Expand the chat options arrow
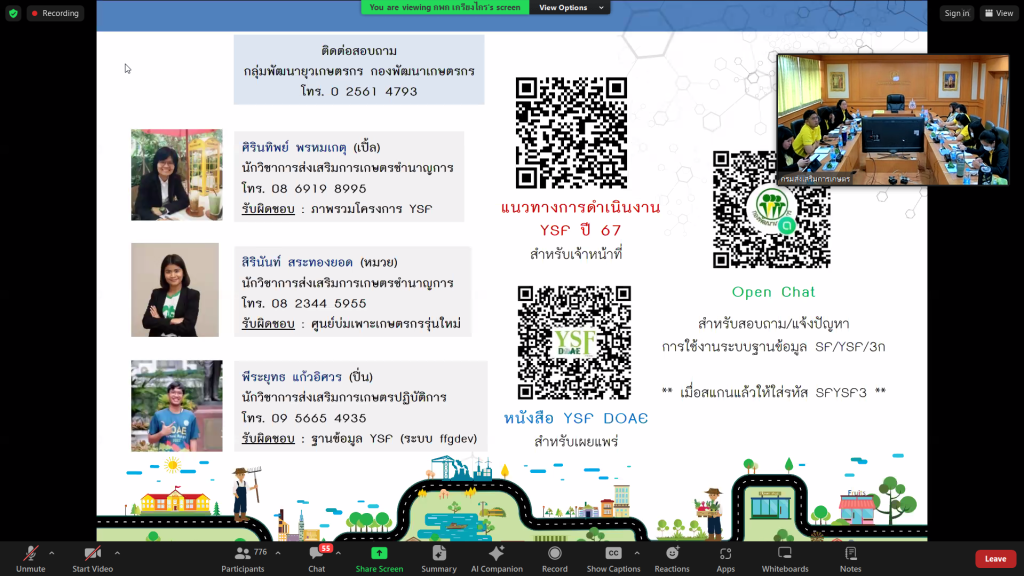This screenshot has height=576, width=1024. pyautogui.click(x=338, y=553)
